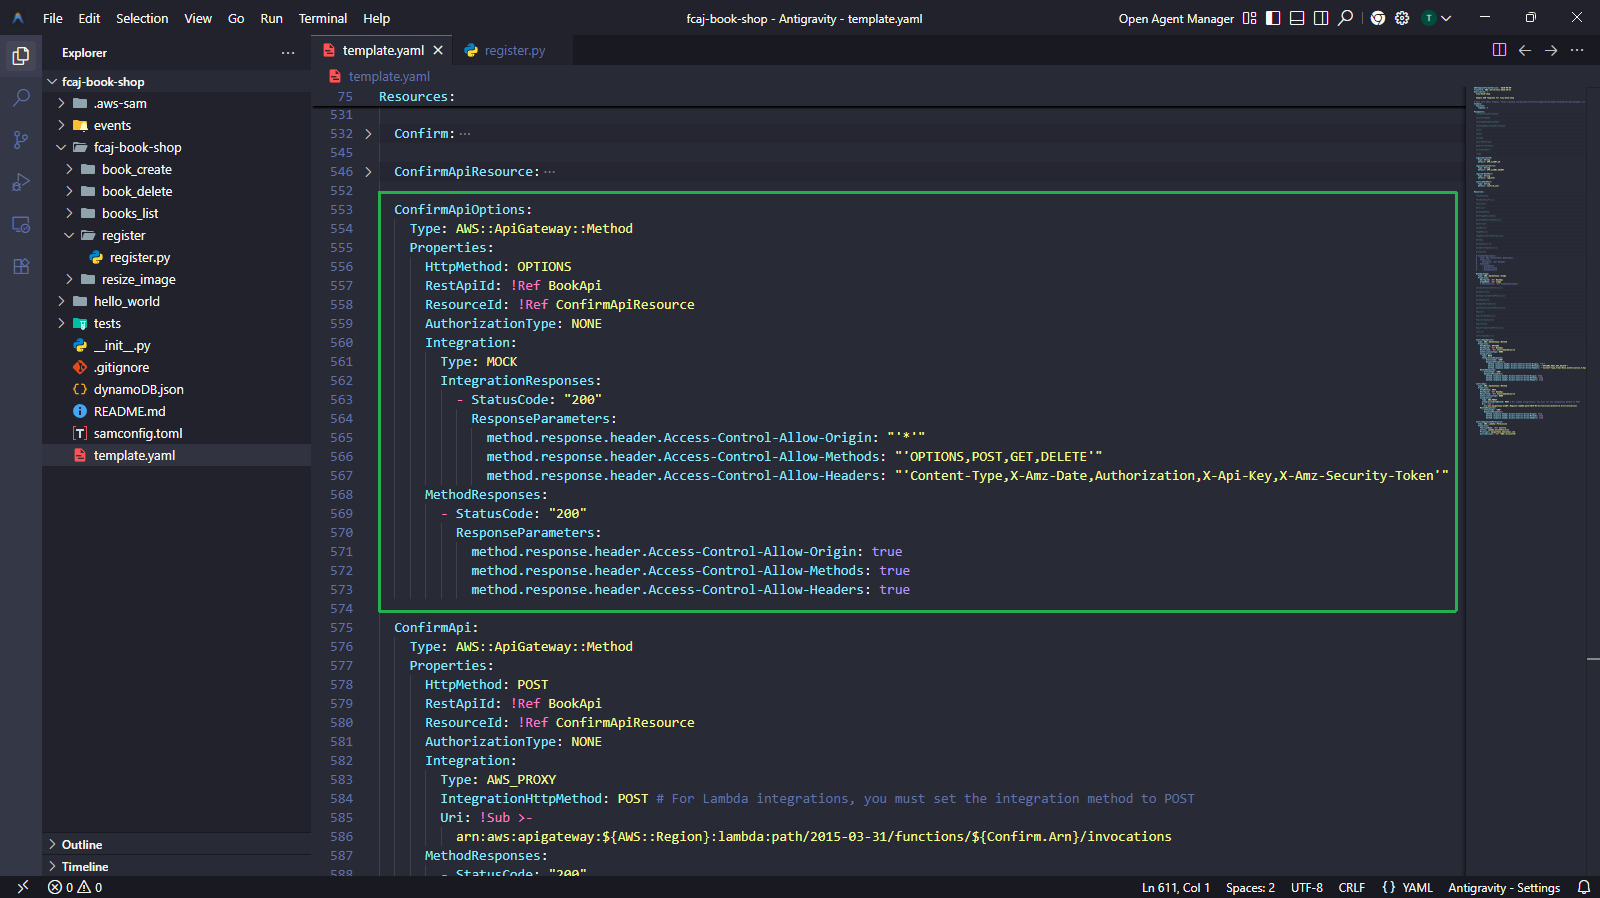The image size is (1600, 898).
Task: Open the Search view in activity bar
Action: (21, 98)
